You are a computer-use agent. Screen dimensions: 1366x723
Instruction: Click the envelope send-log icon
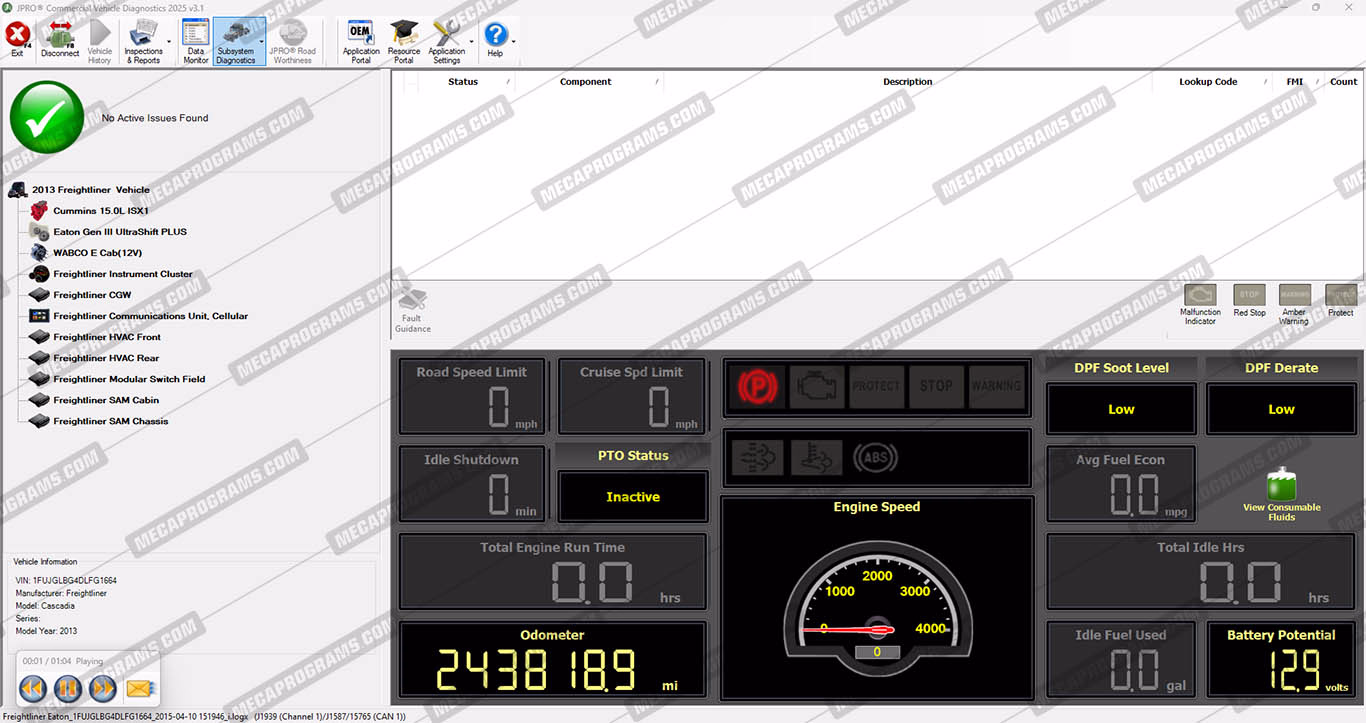coord(139,688)
